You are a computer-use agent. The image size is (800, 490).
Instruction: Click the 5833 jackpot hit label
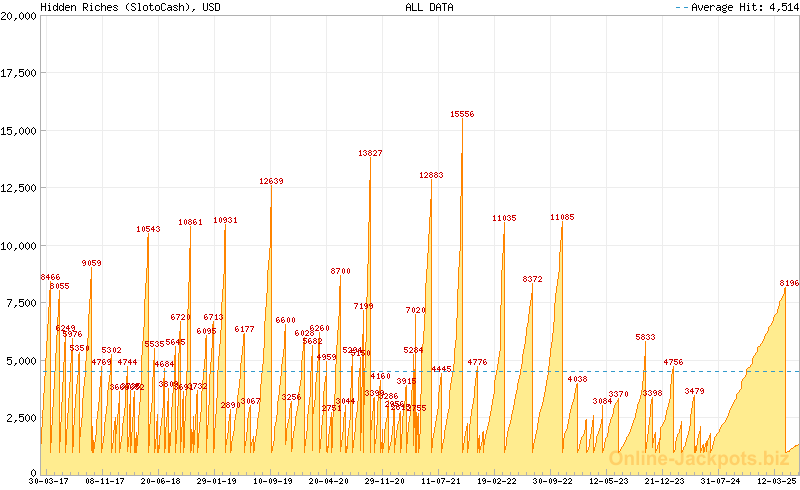click(x=645, y=337)
